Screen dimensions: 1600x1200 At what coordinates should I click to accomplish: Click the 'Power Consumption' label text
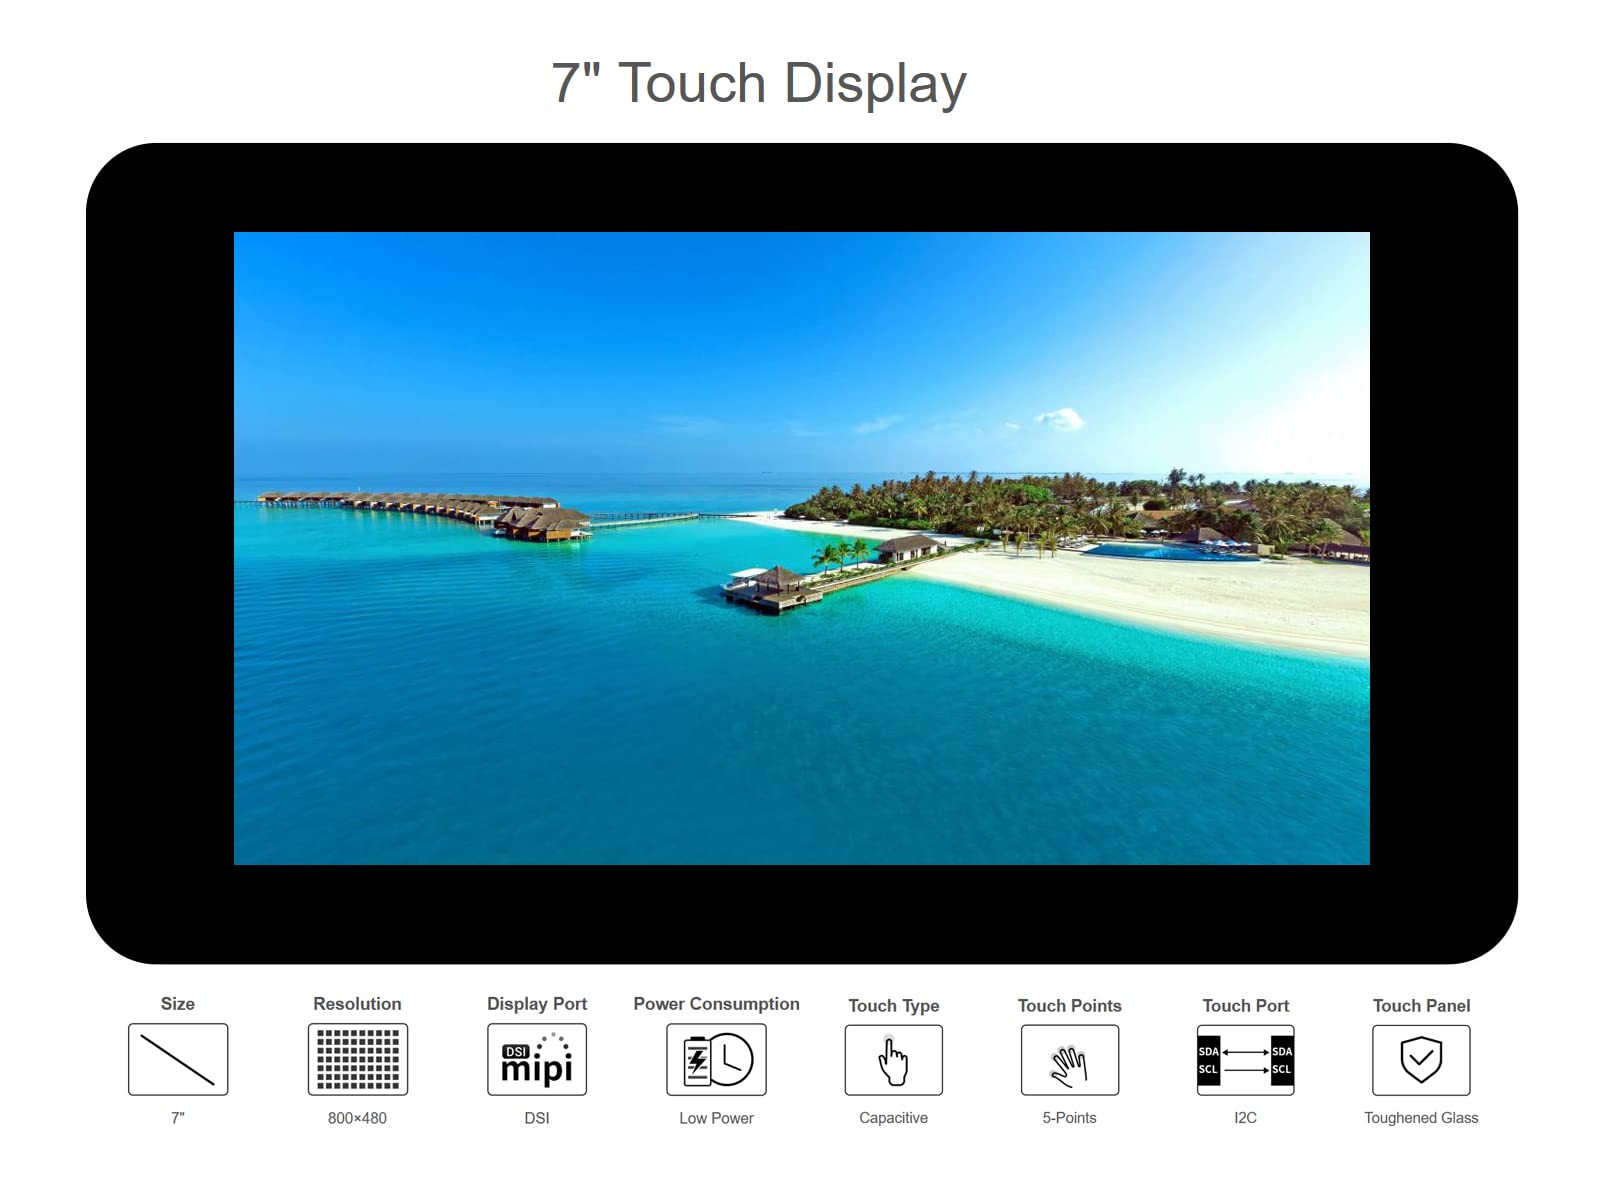pos(716,1004)
